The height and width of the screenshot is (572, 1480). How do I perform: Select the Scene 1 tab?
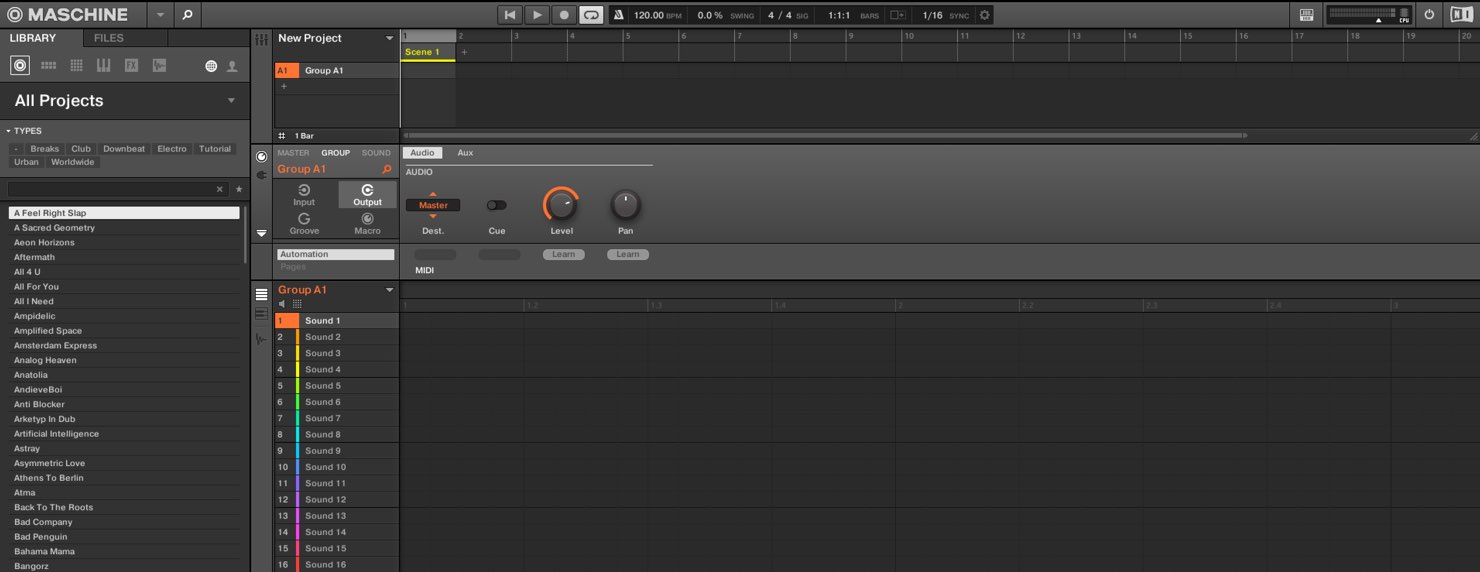(427, 52)
